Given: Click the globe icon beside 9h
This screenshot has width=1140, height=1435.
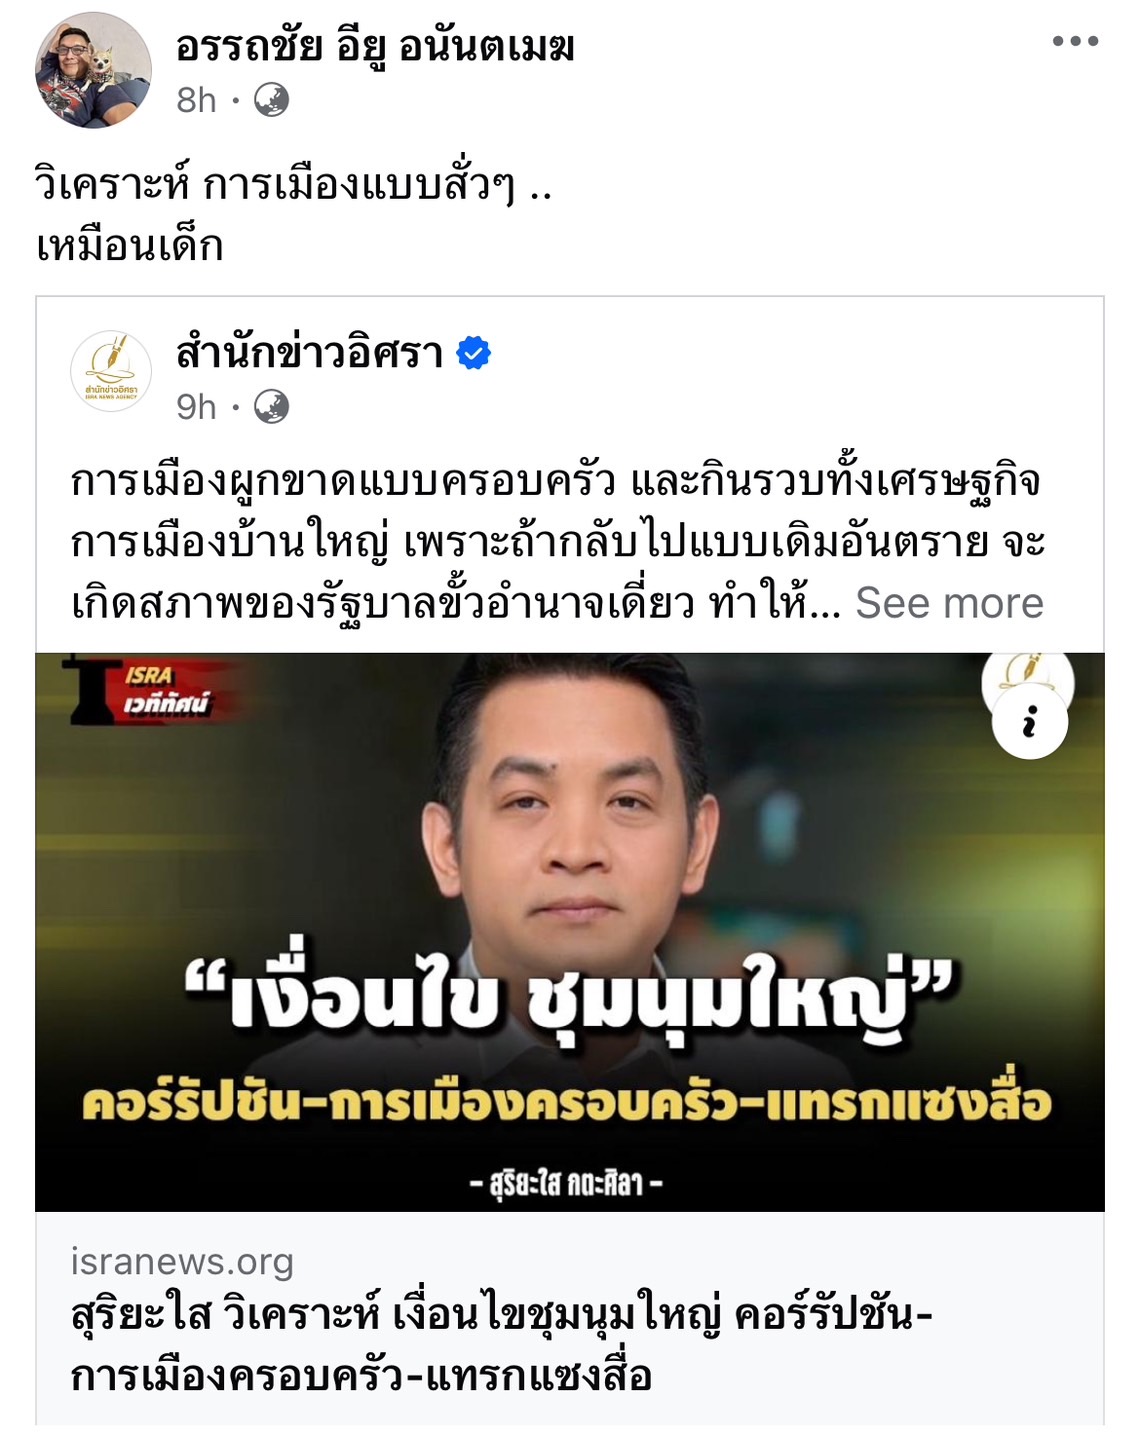Looking at the screenshot, I should (x=271, y=407).
